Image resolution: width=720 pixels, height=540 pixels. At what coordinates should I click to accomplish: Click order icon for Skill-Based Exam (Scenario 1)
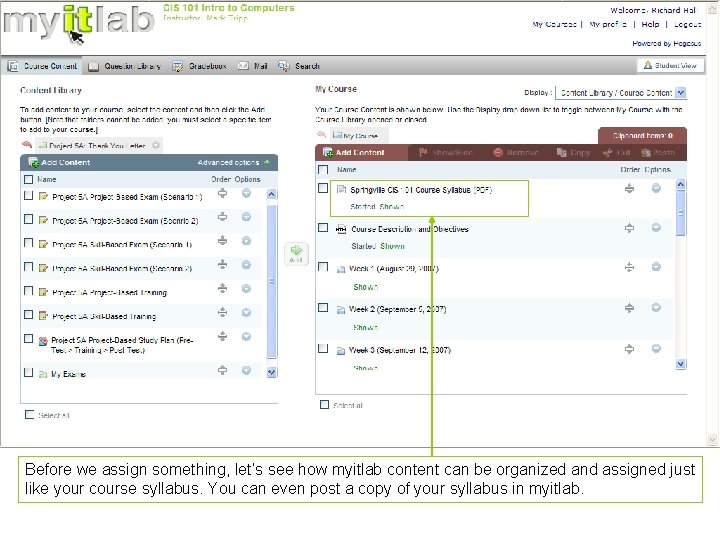pos(222,241)
